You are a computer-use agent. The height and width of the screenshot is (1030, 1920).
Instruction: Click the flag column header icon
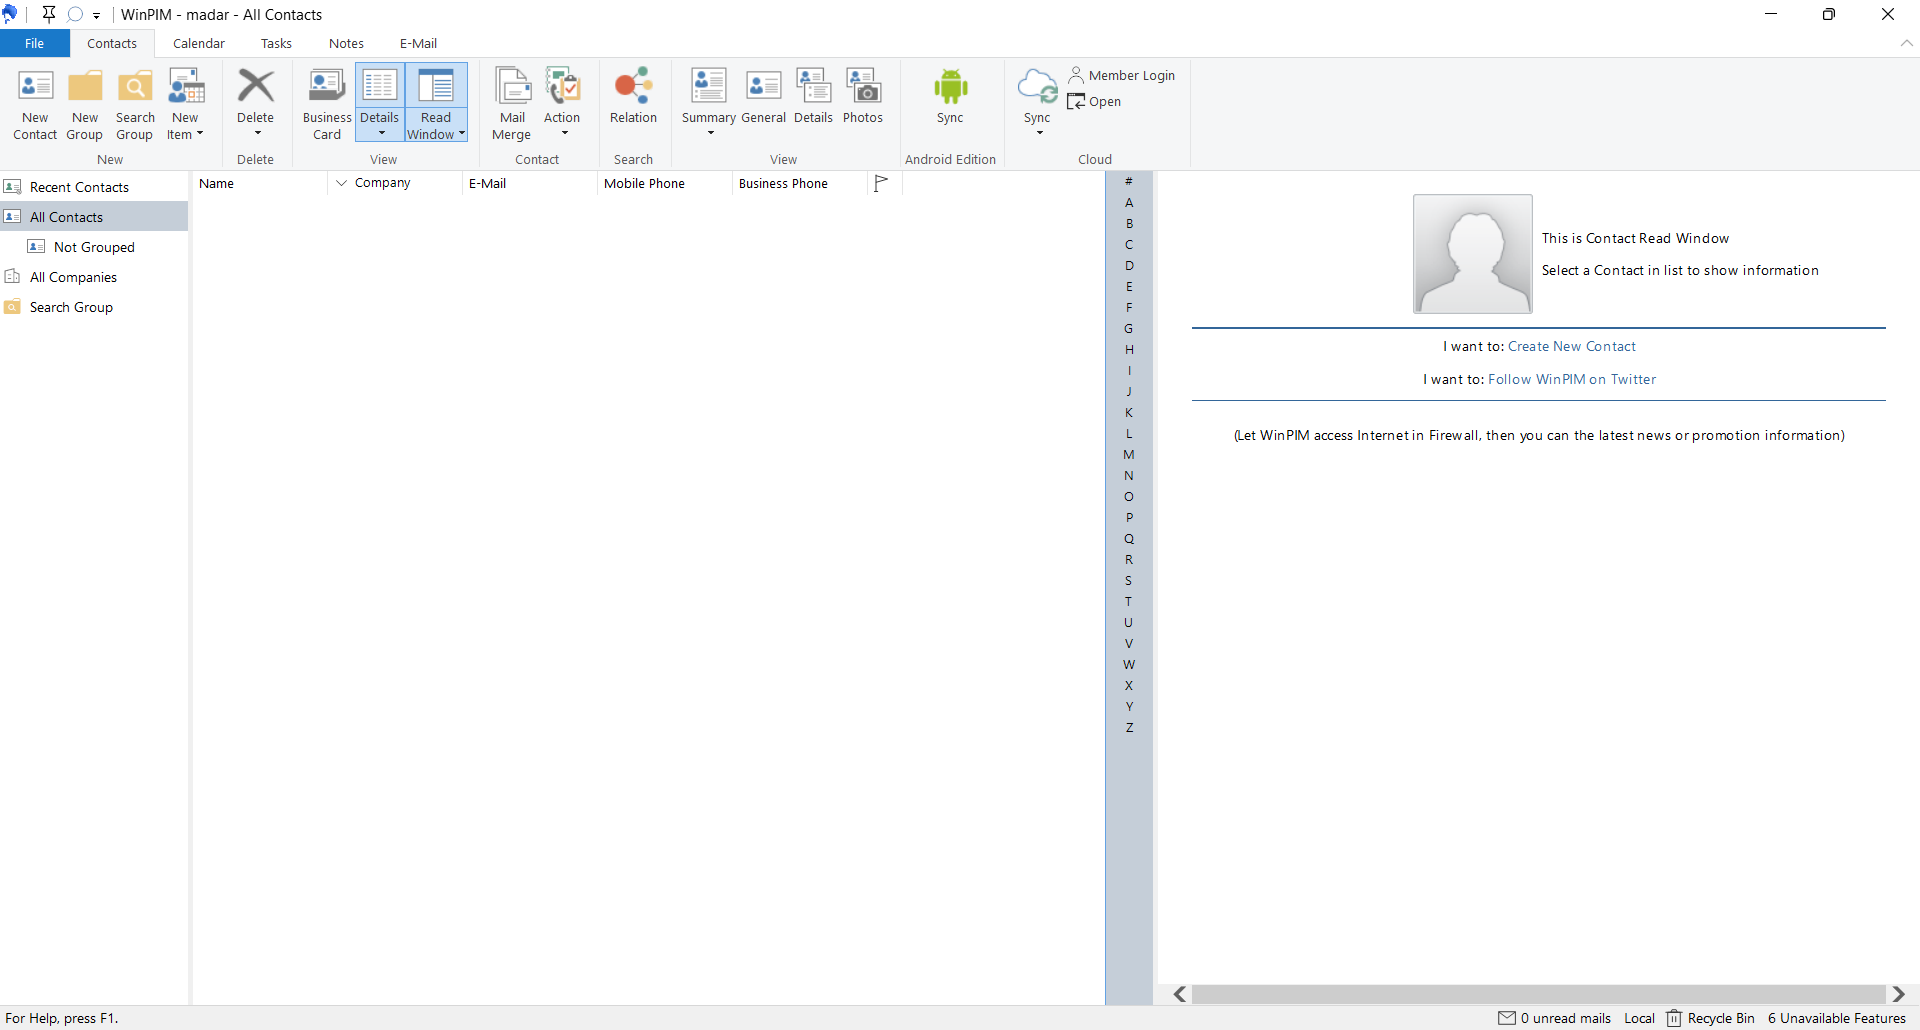point(881,183)
